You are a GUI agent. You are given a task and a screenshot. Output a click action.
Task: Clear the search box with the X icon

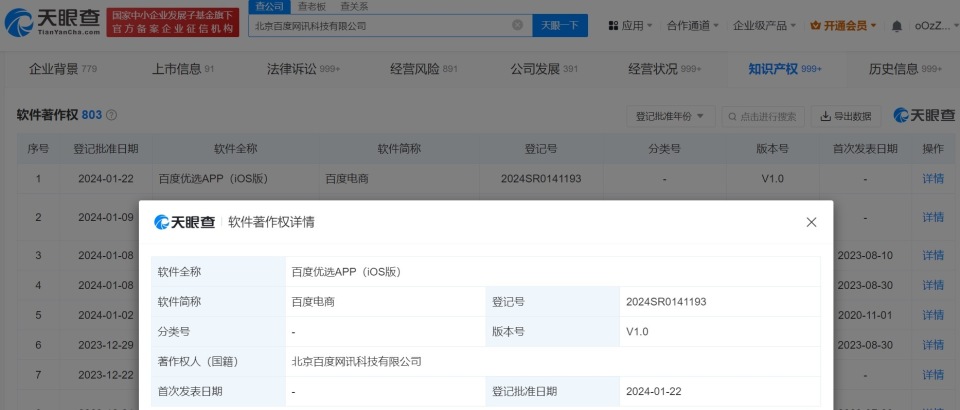[x=517, y=25]
